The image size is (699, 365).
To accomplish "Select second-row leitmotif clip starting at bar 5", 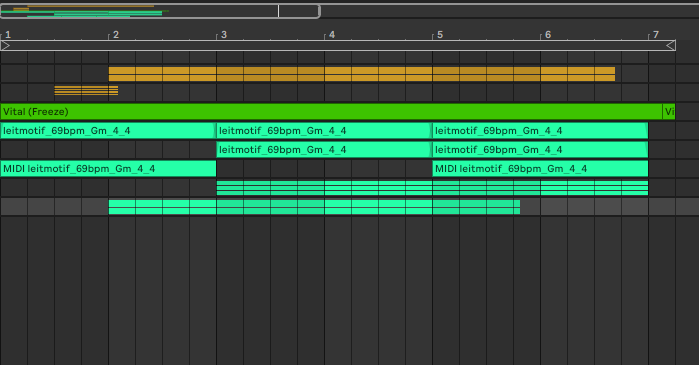I will pyautogui.click(x=540, y=150).
